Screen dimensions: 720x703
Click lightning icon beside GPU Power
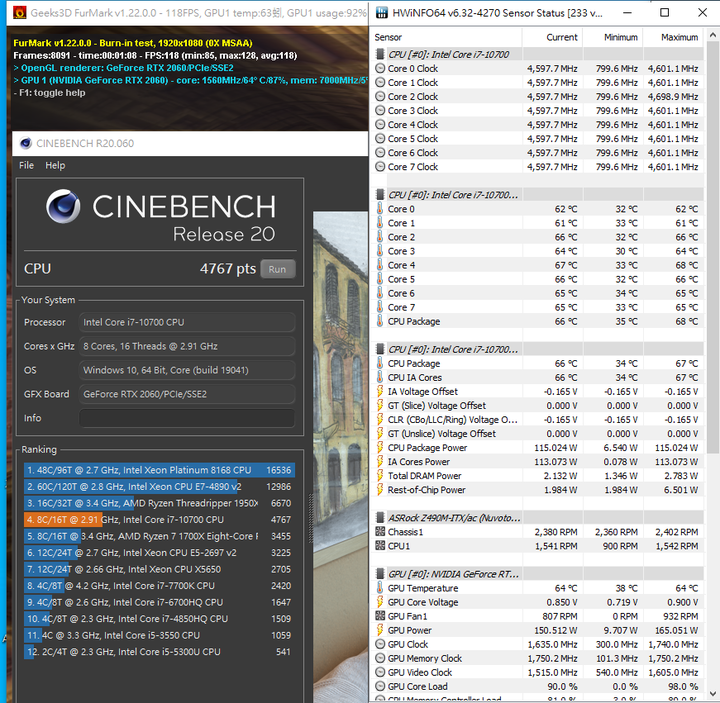pyautogui.click(x=380, y=630)
